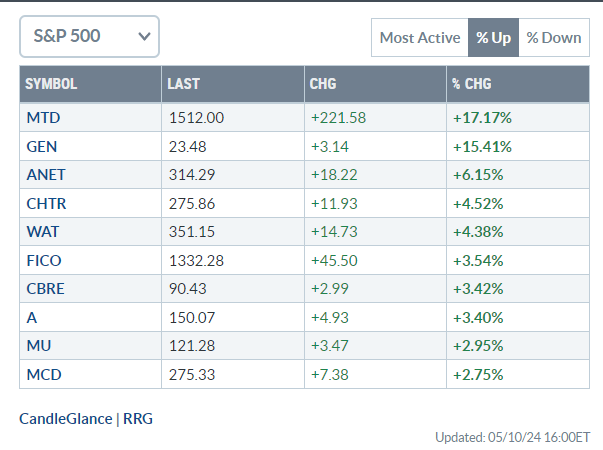Click the ticker symbol A link
The height and width of the screenshot is (450, 603).
click(32, 318)
